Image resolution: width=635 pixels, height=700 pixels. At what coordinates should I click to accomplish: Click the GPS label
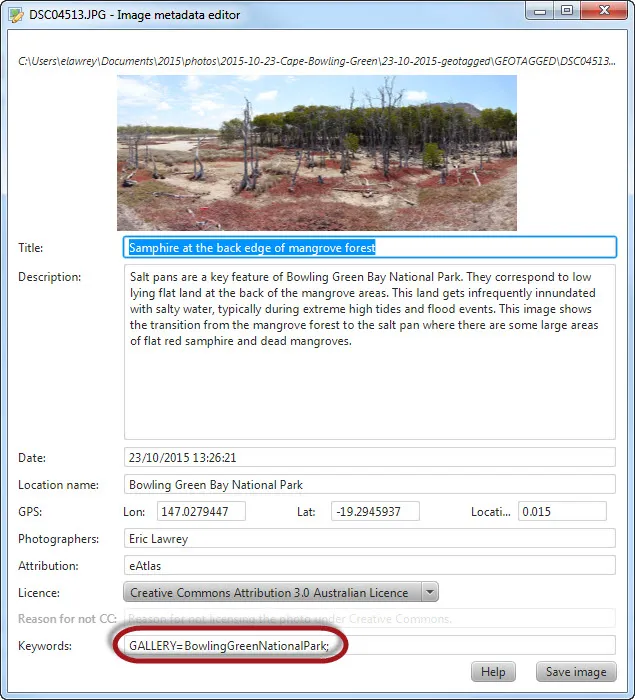[x=30, y=512]
